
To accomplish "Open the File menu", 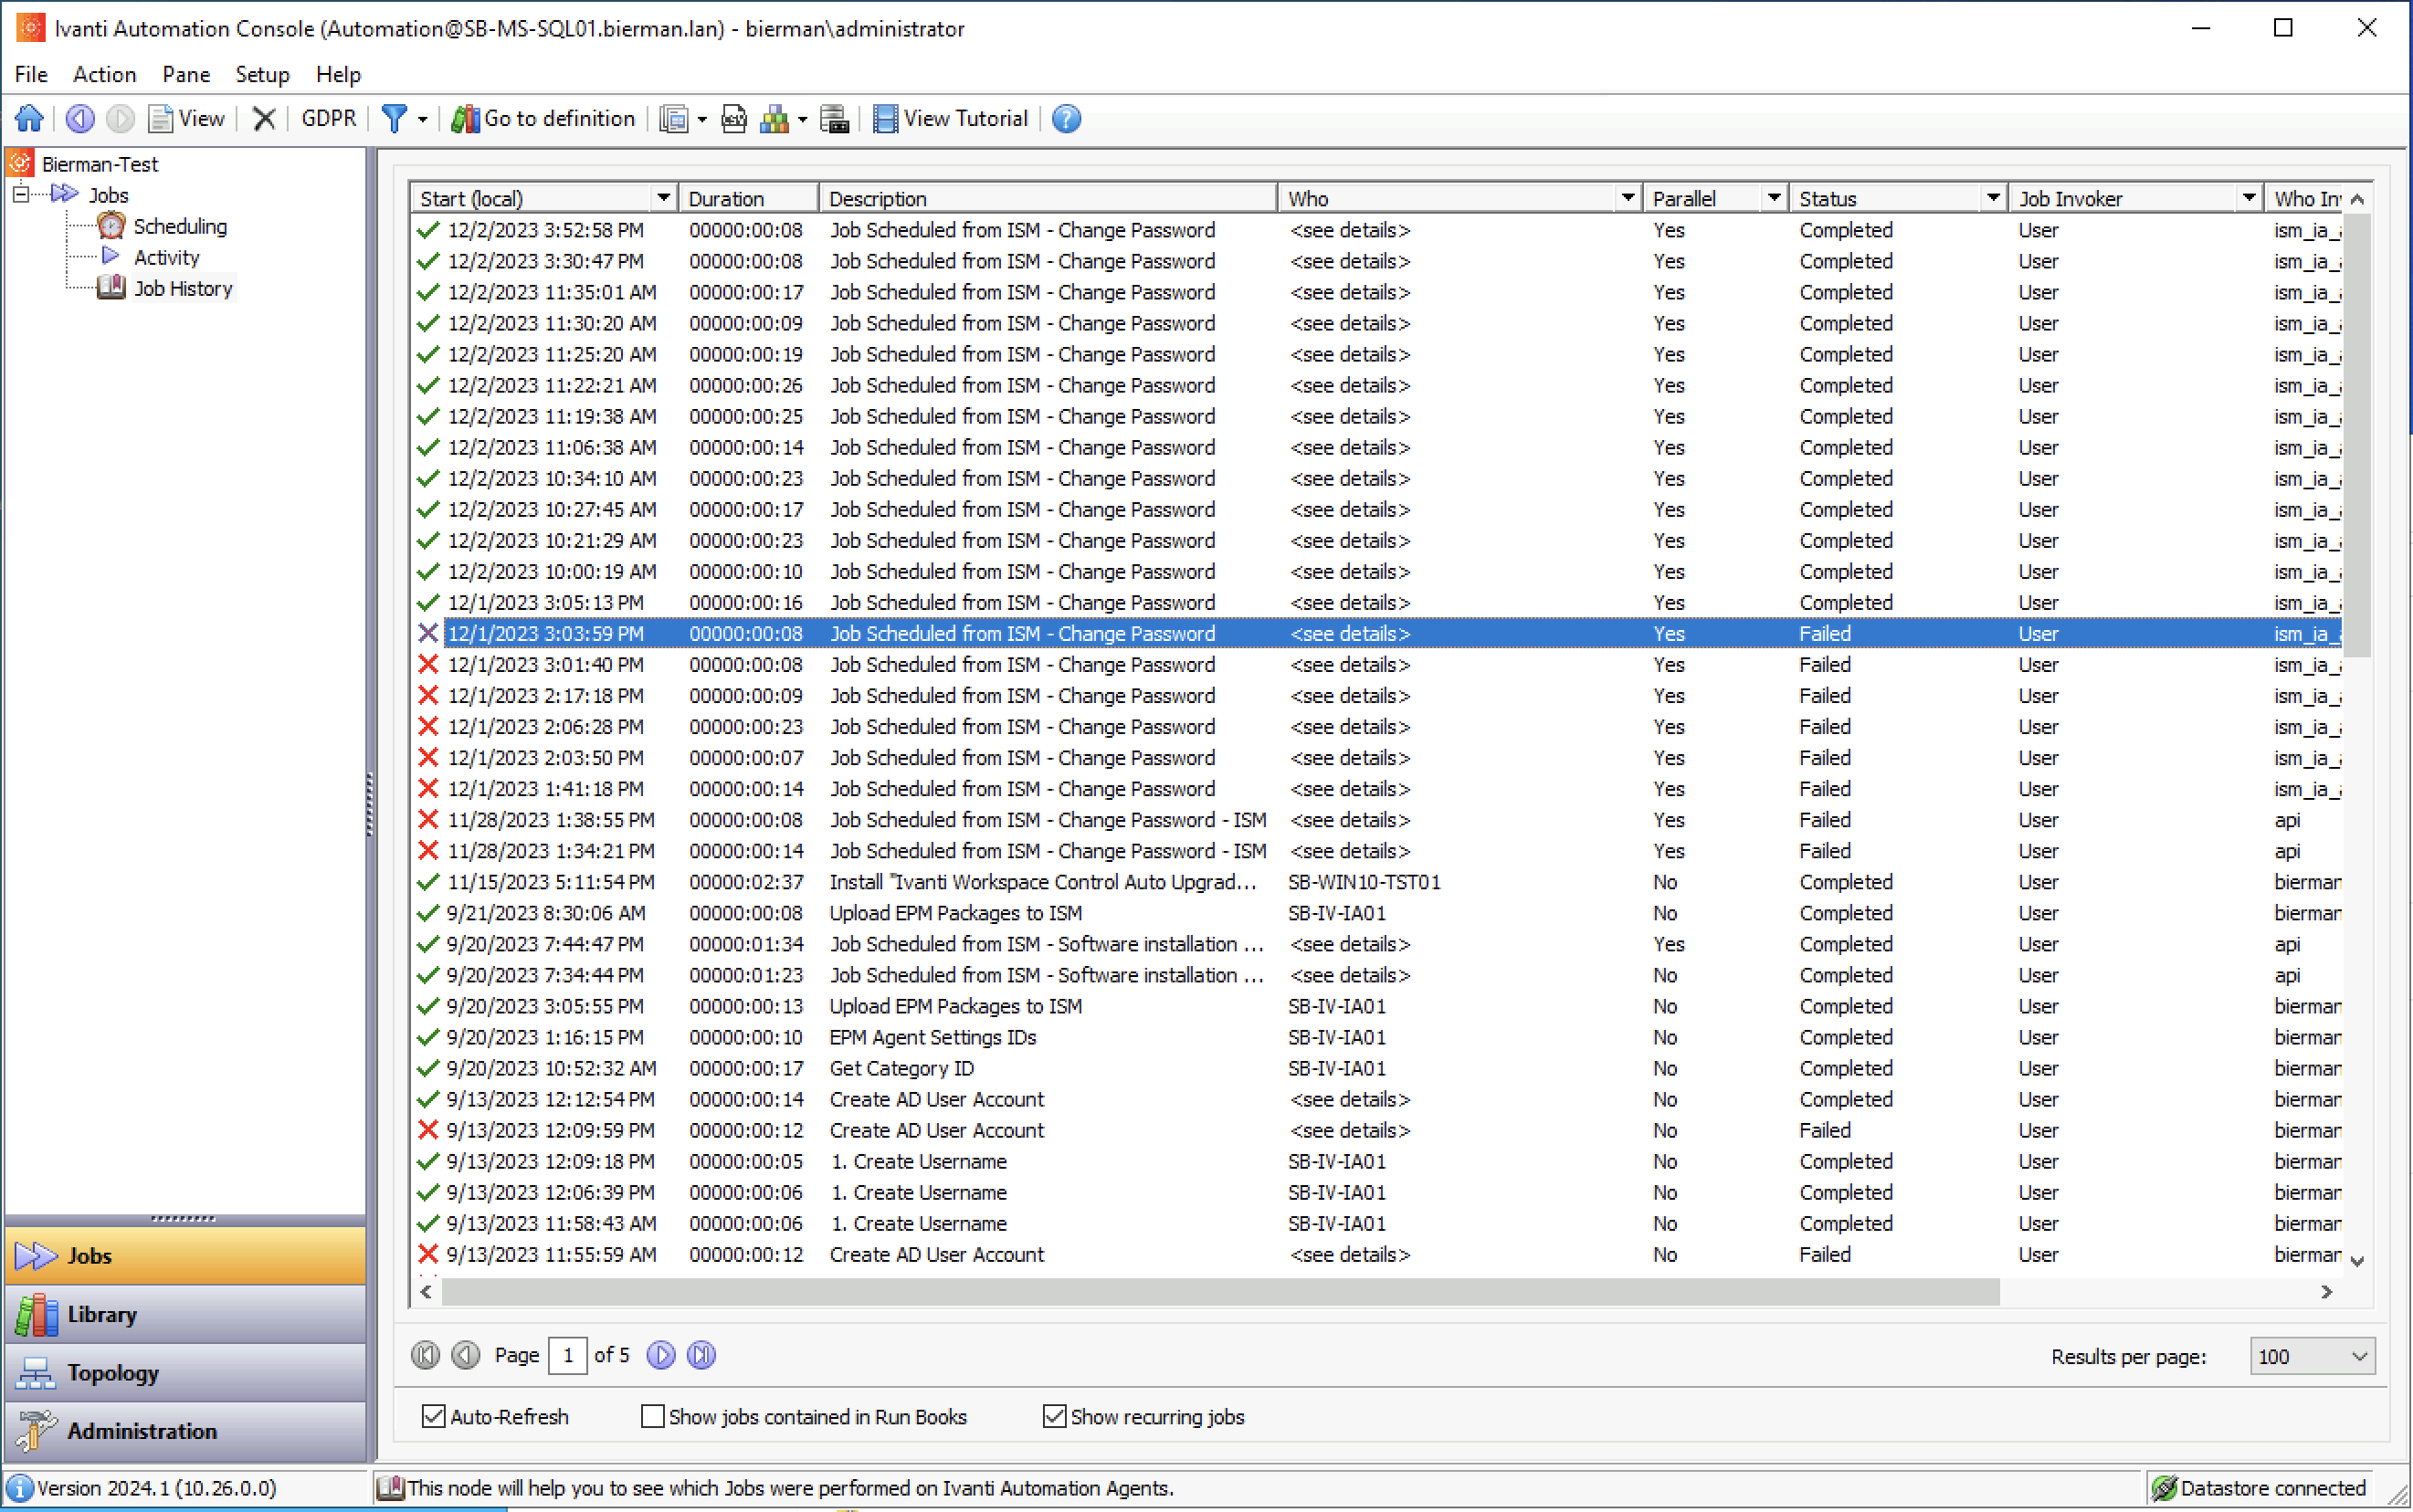I will (x=31, y=74).
